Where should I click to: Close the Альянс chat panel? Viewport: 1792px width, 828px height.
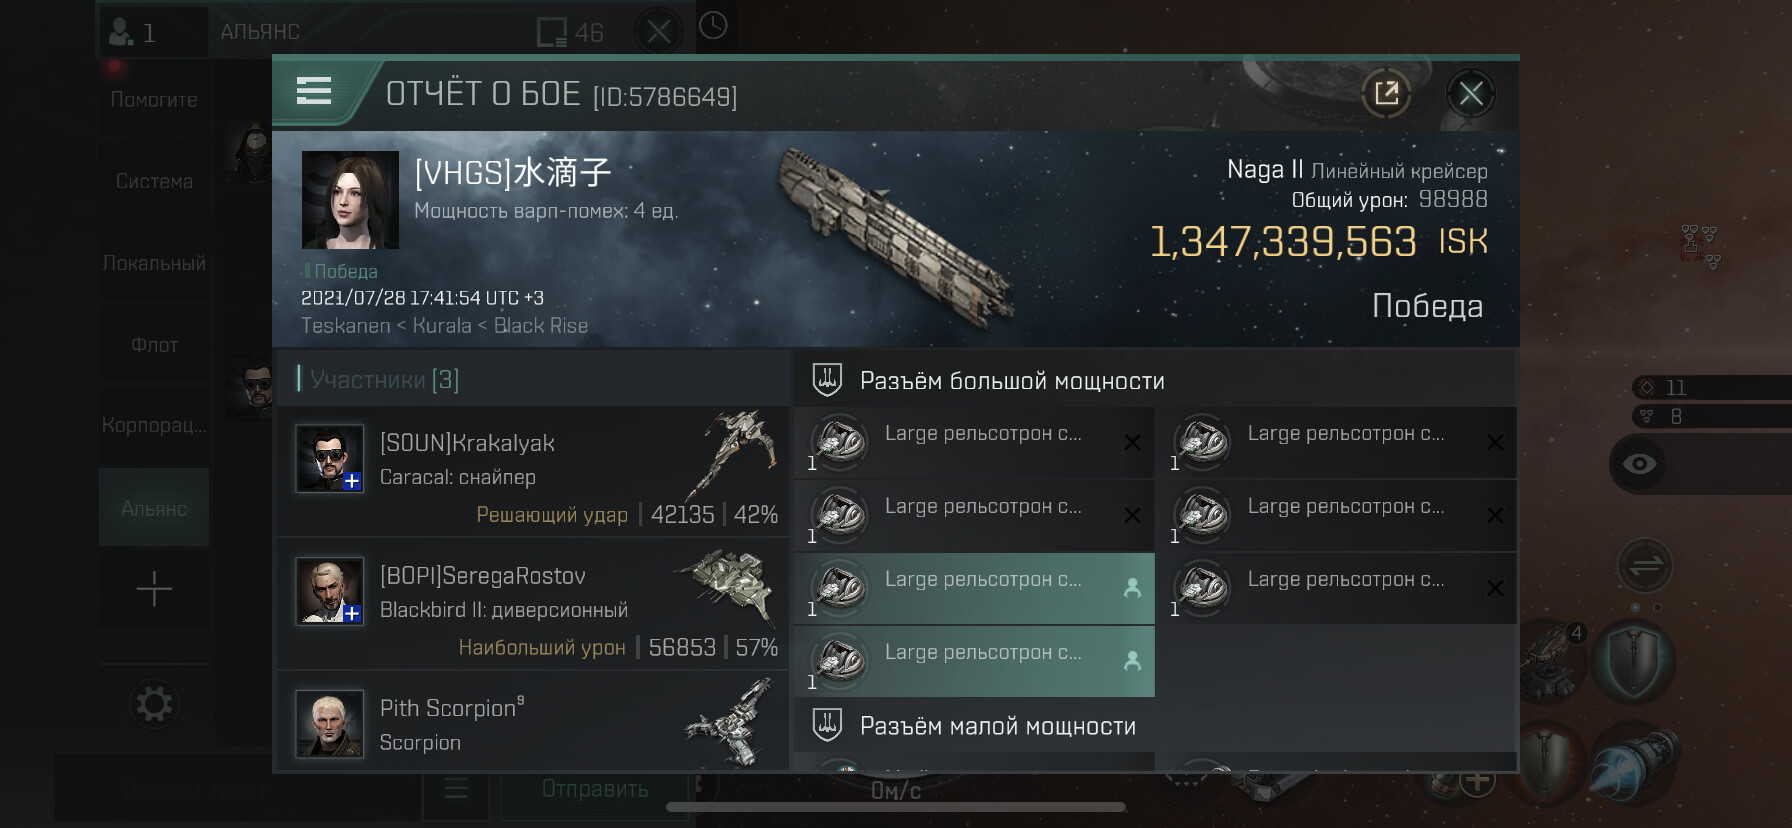tap(658, 32)
